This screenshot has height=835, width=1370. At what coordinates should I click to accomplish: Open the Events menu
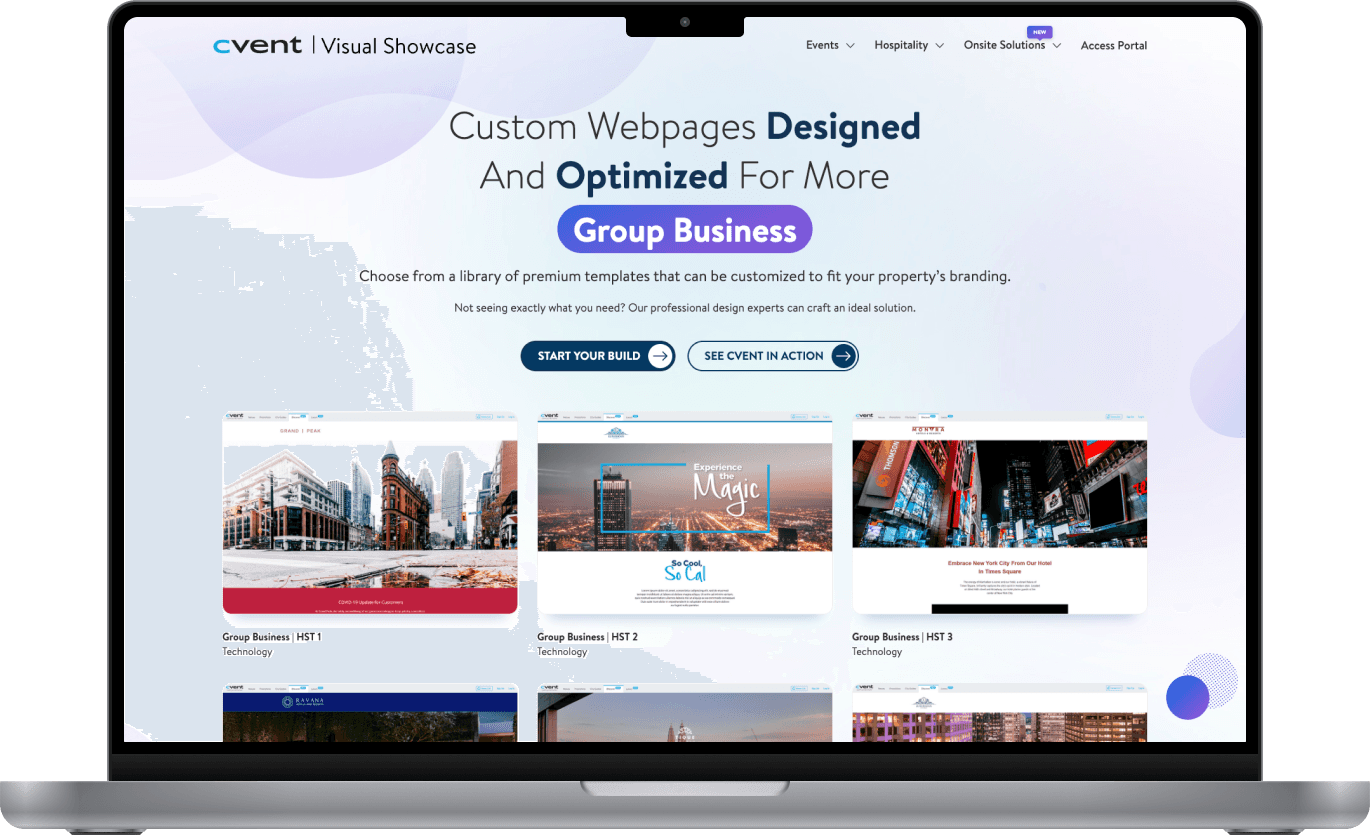(x=822, y=45)
